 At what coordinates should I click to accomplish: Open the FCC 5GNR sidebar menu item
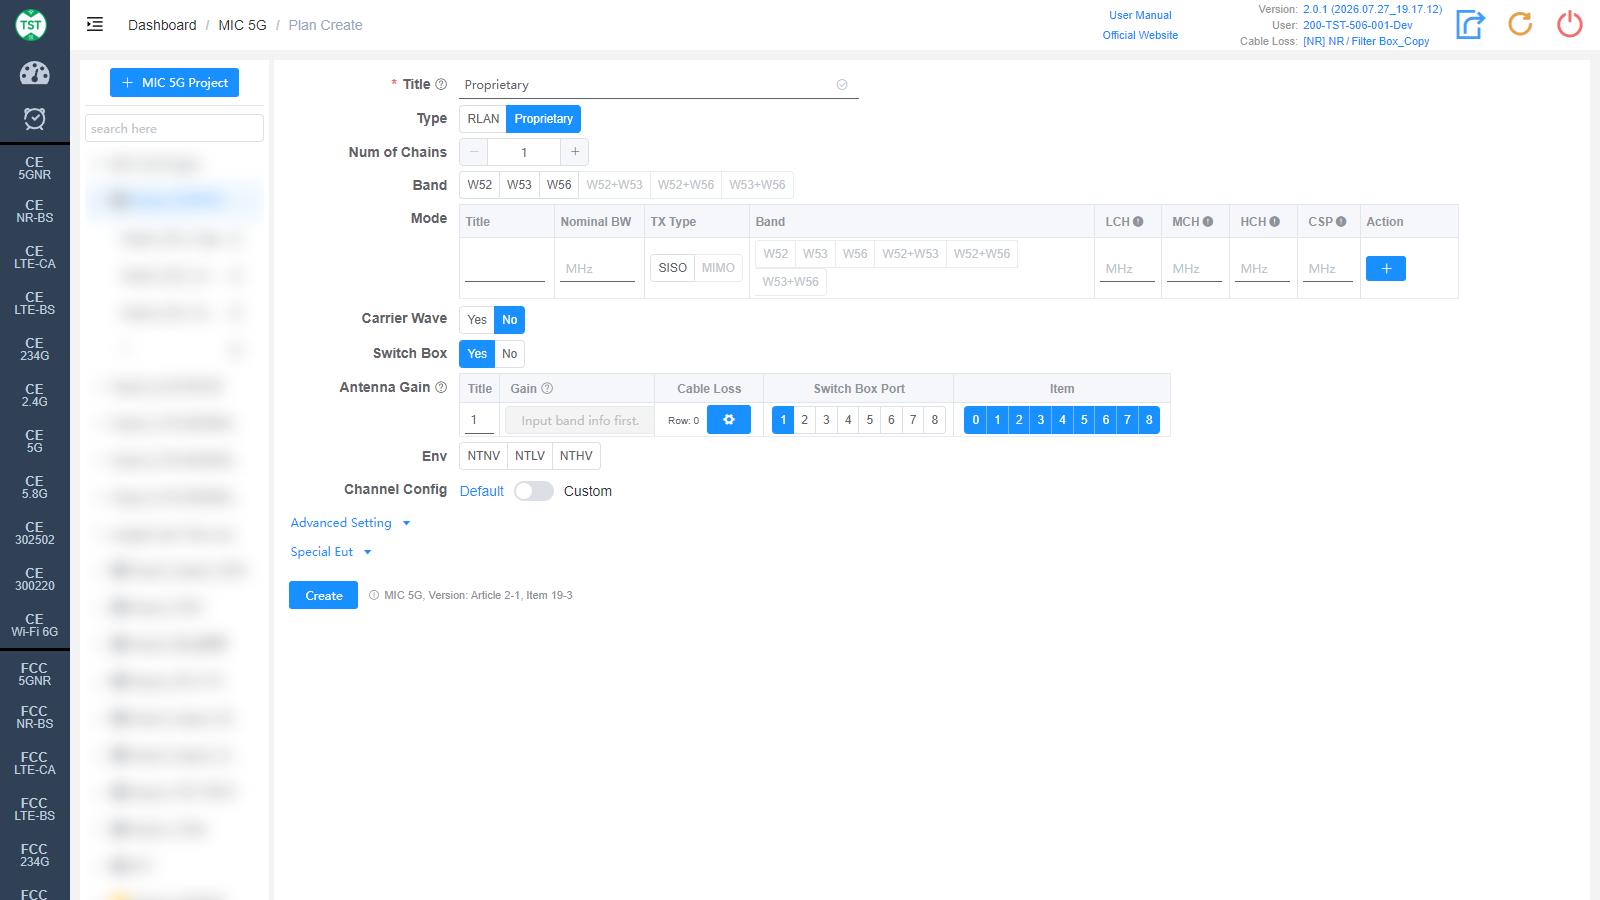35,674
